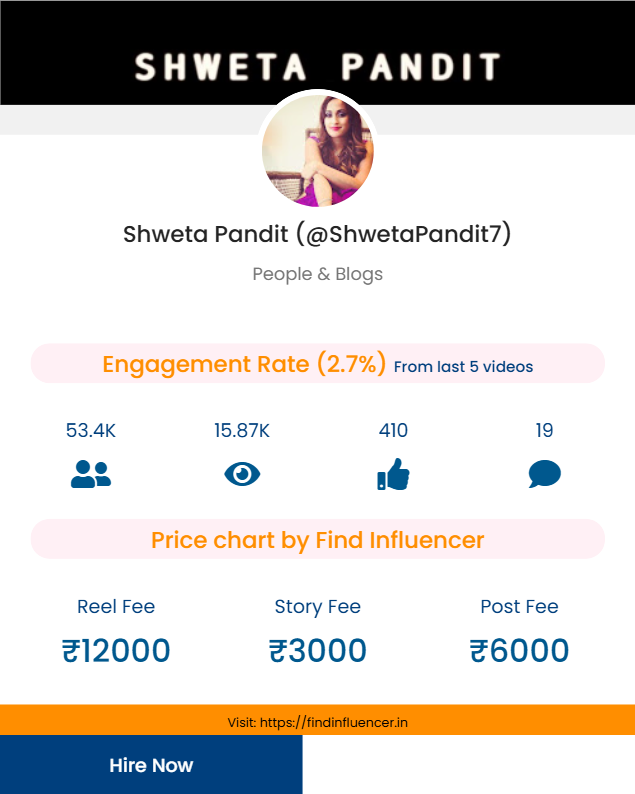
Task: Click the 15.87K views count
Action: tap(242, 431)
